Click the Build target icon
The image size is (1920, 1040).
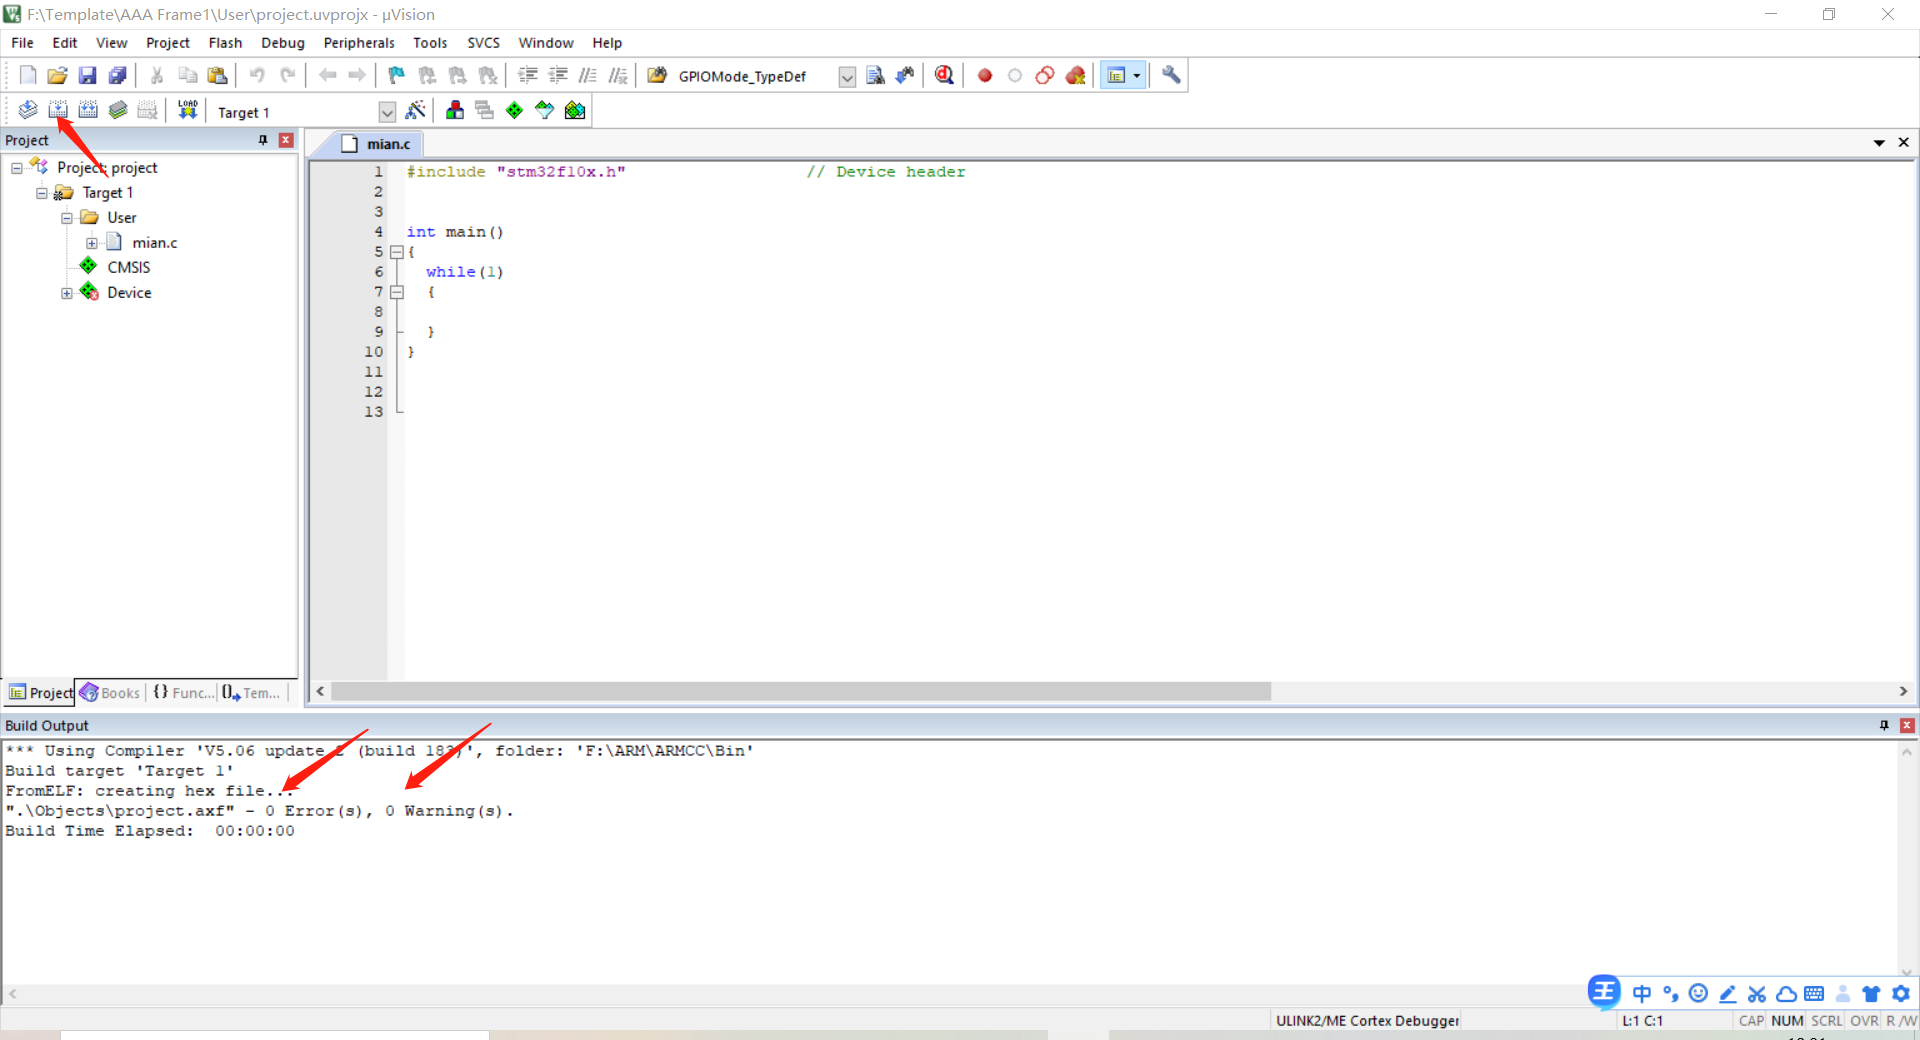pyautogui.click(x=58, y=110)
